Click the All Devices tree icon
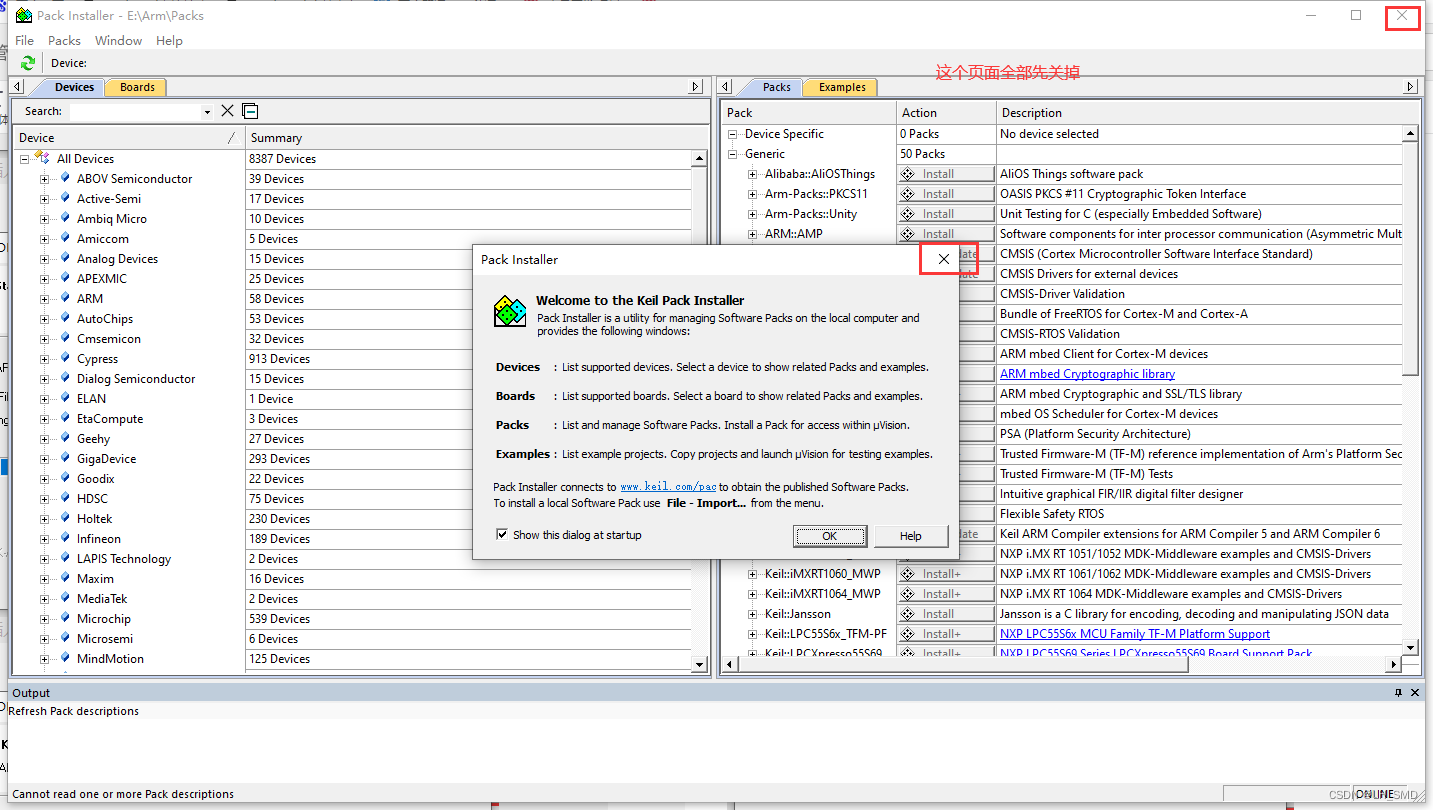Screen dimensions: 1433x810 click(43, 158)
